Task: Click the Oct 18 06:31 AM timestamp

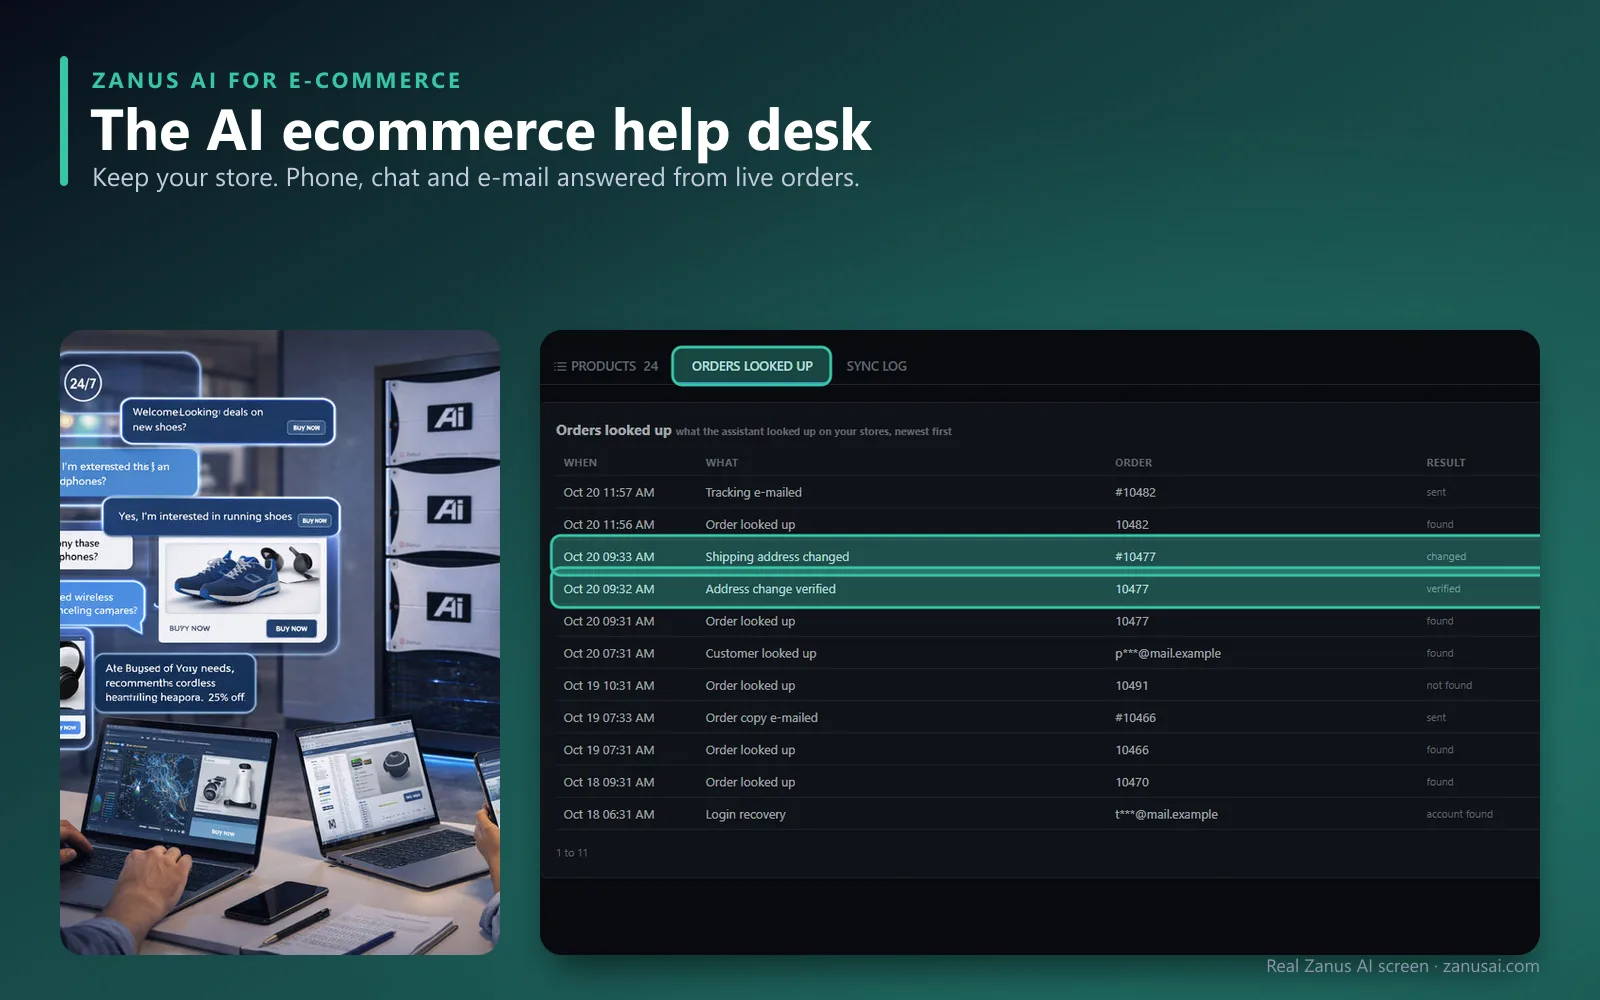Action: [x=608, y=814]
